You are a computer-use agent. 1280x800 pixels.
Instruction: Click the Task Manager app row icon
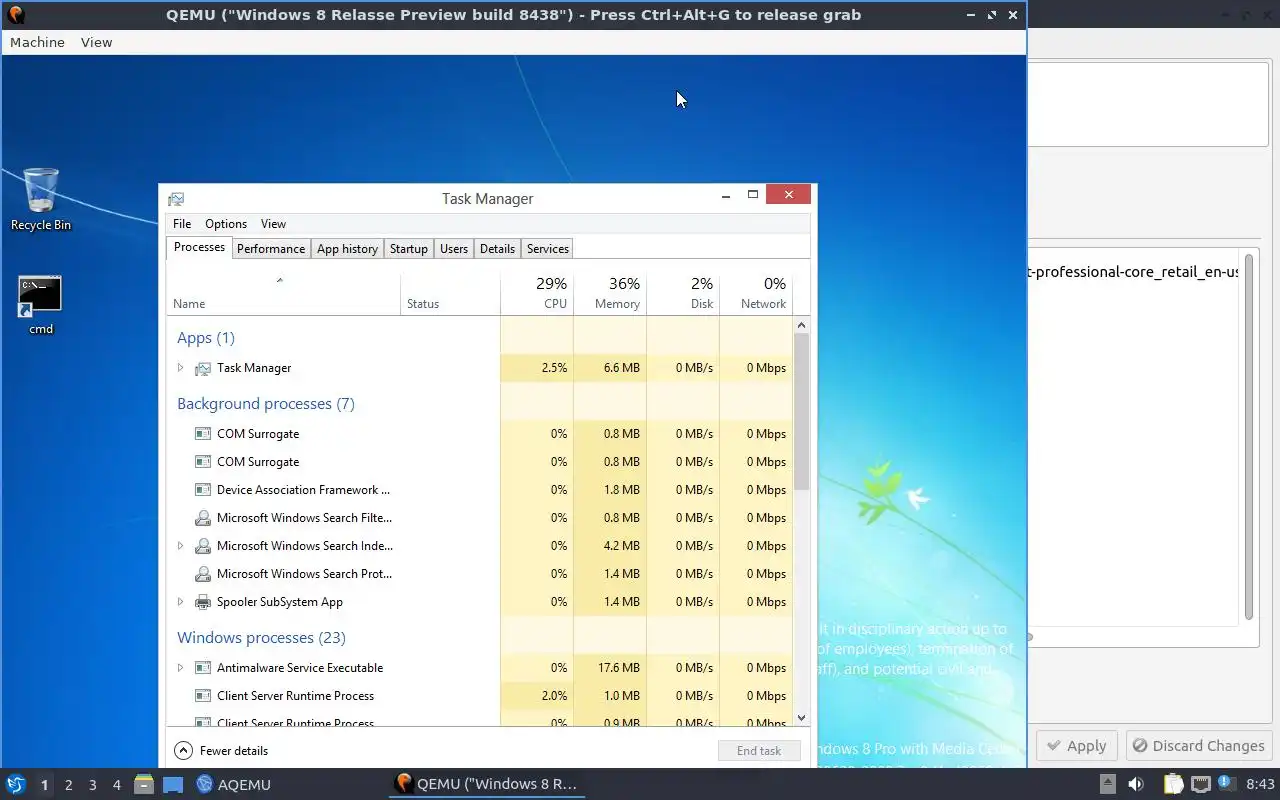pyautogui.click(x=202, y=368)
